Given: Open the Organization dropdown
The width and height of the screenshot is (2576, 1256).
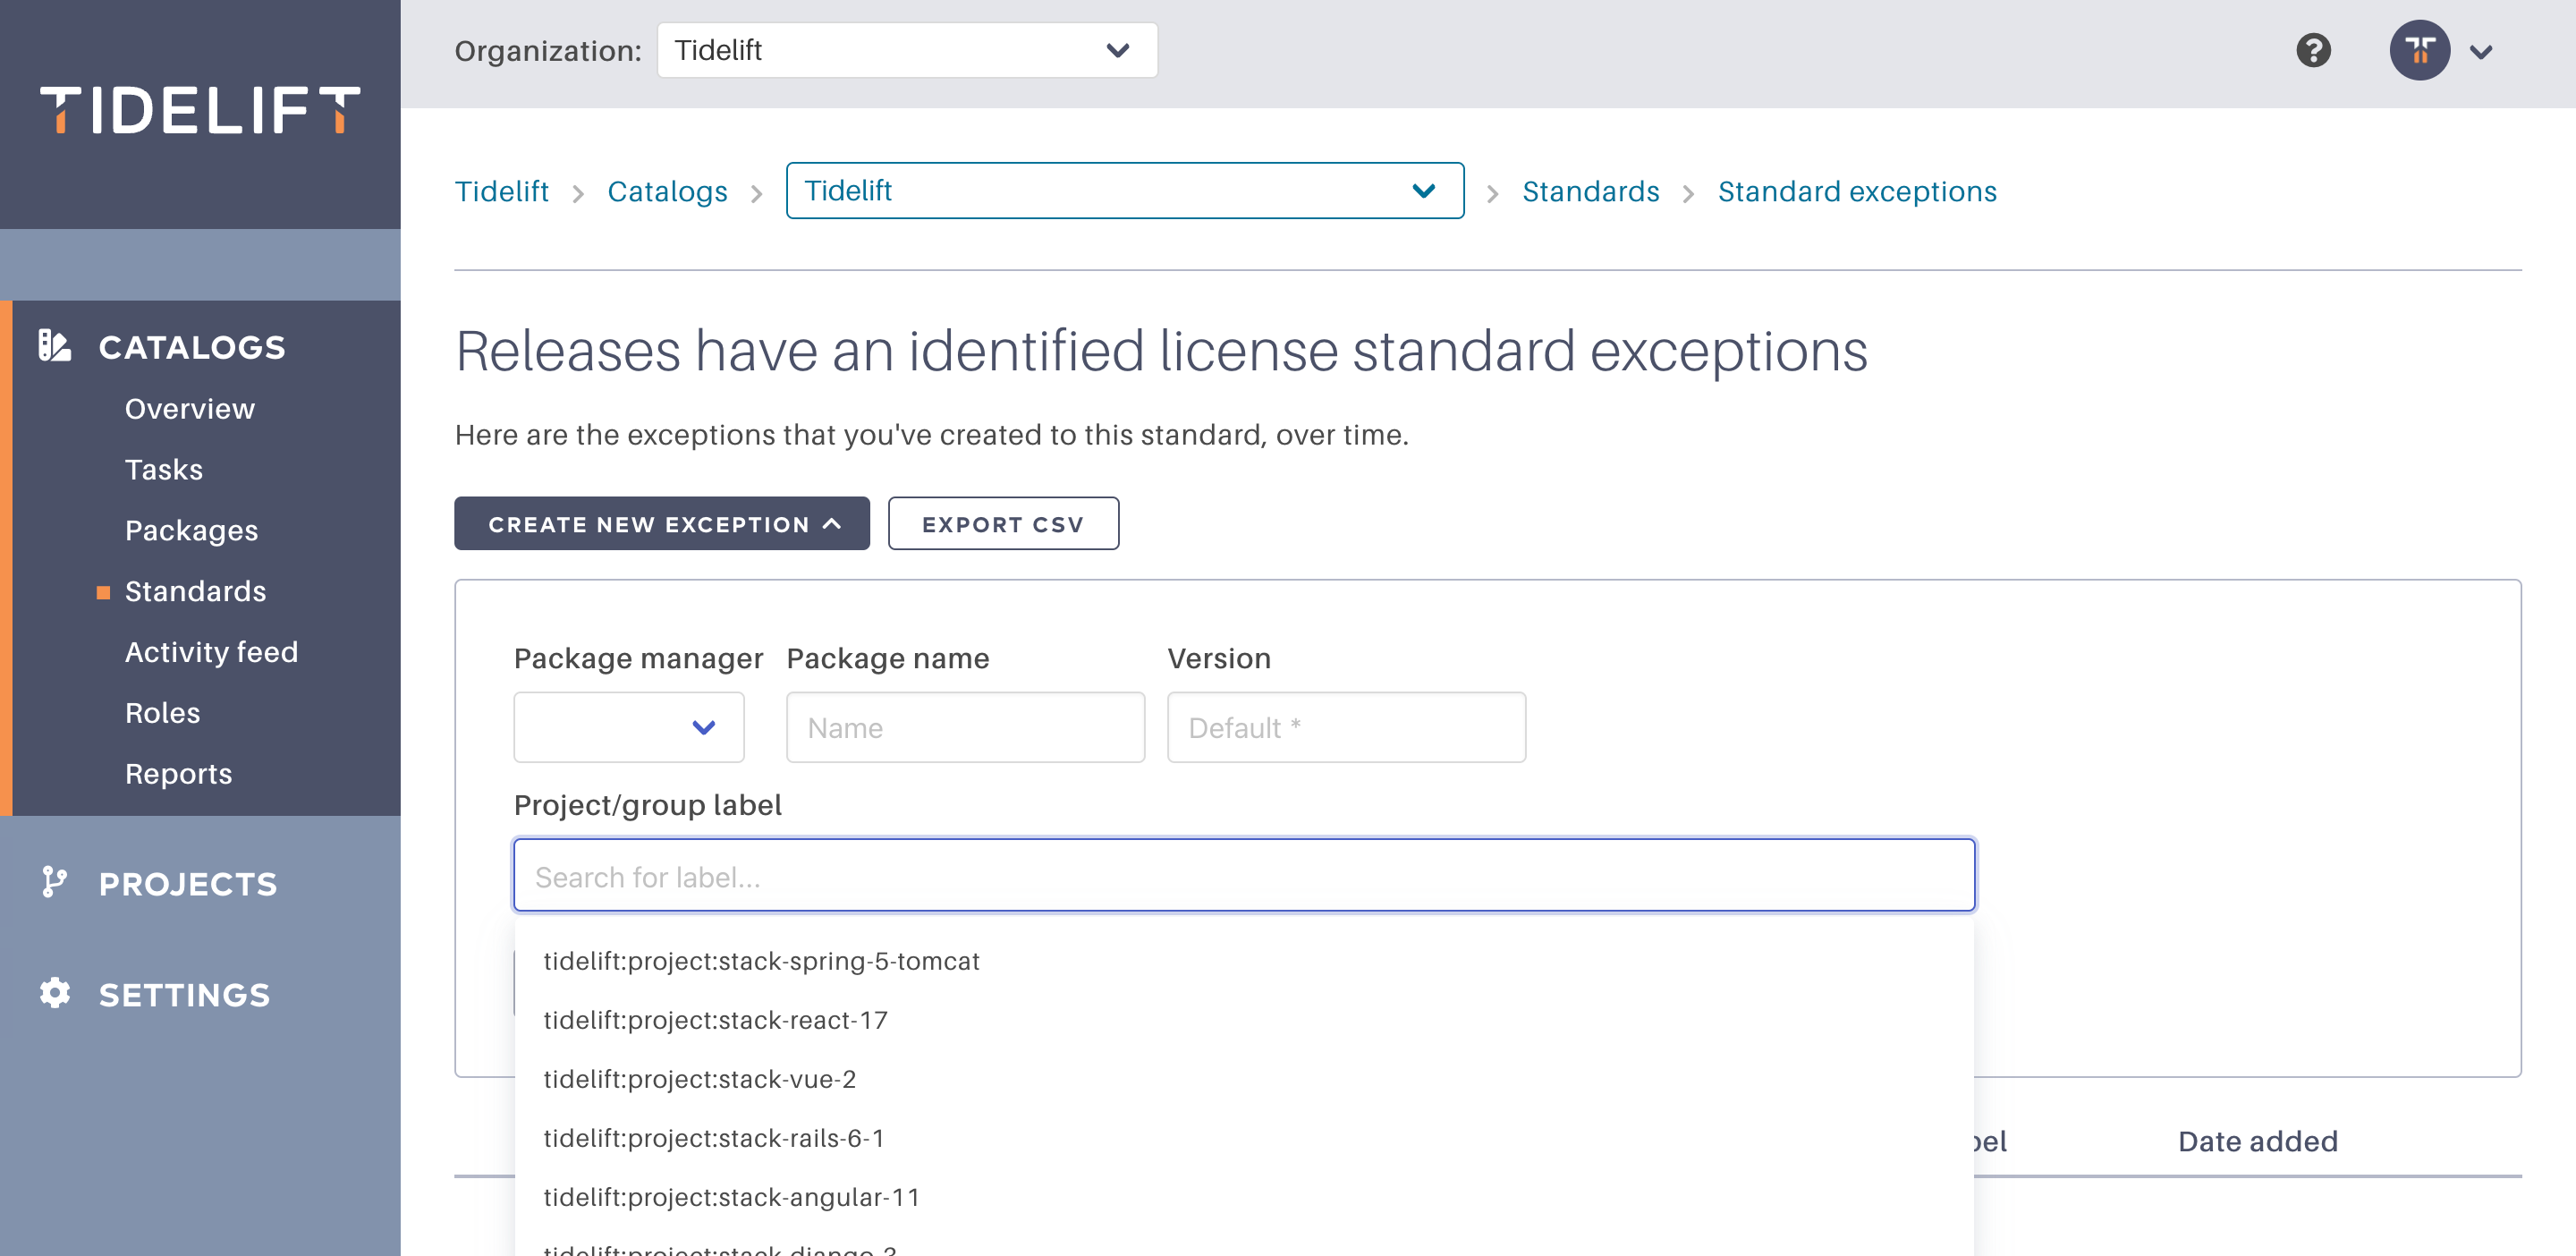Looking at the screenshot, I should (907, 50).
